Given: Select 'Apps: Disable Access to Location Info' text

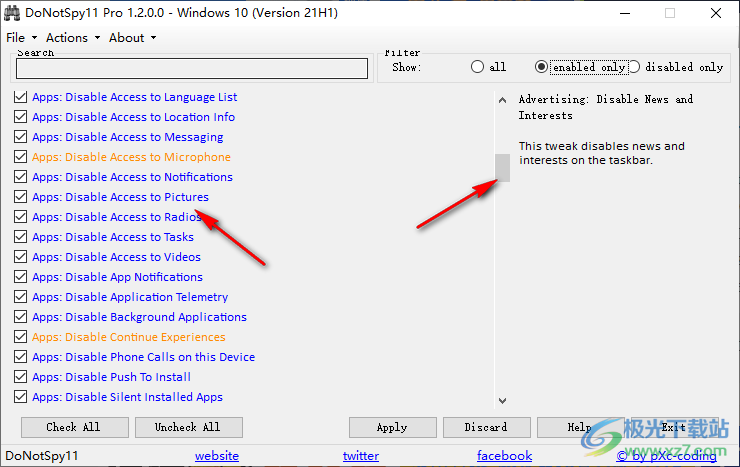Looking at the screenshot, I should (x=134, y=117).
